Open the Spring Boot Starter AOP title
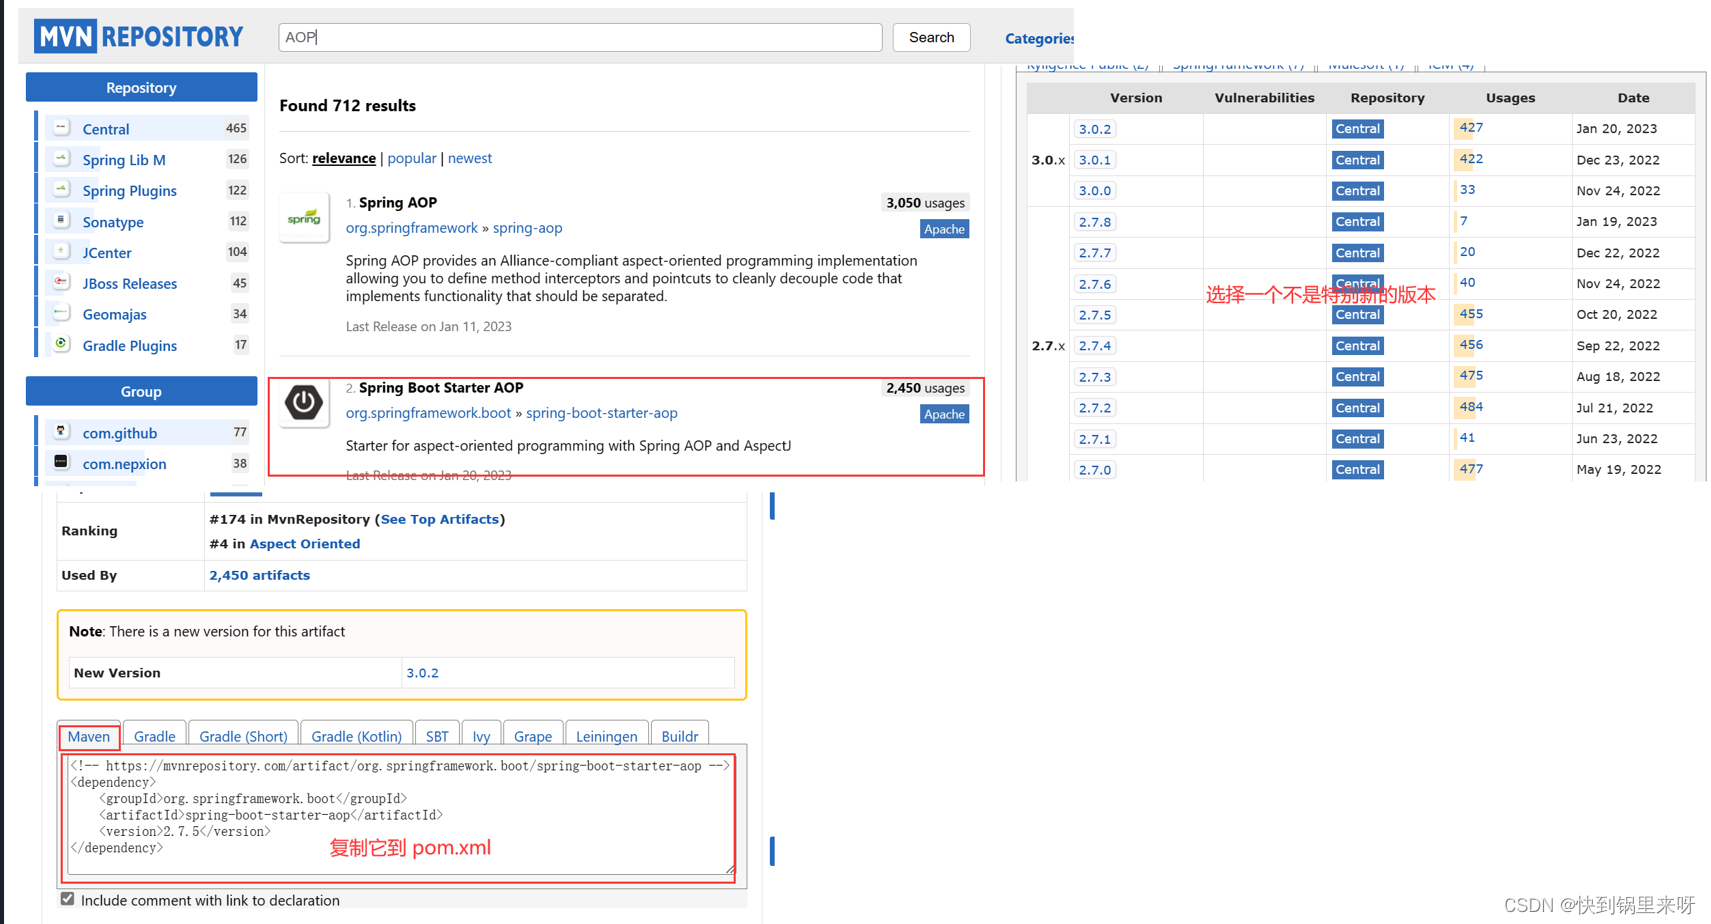 tap(441, 387)
